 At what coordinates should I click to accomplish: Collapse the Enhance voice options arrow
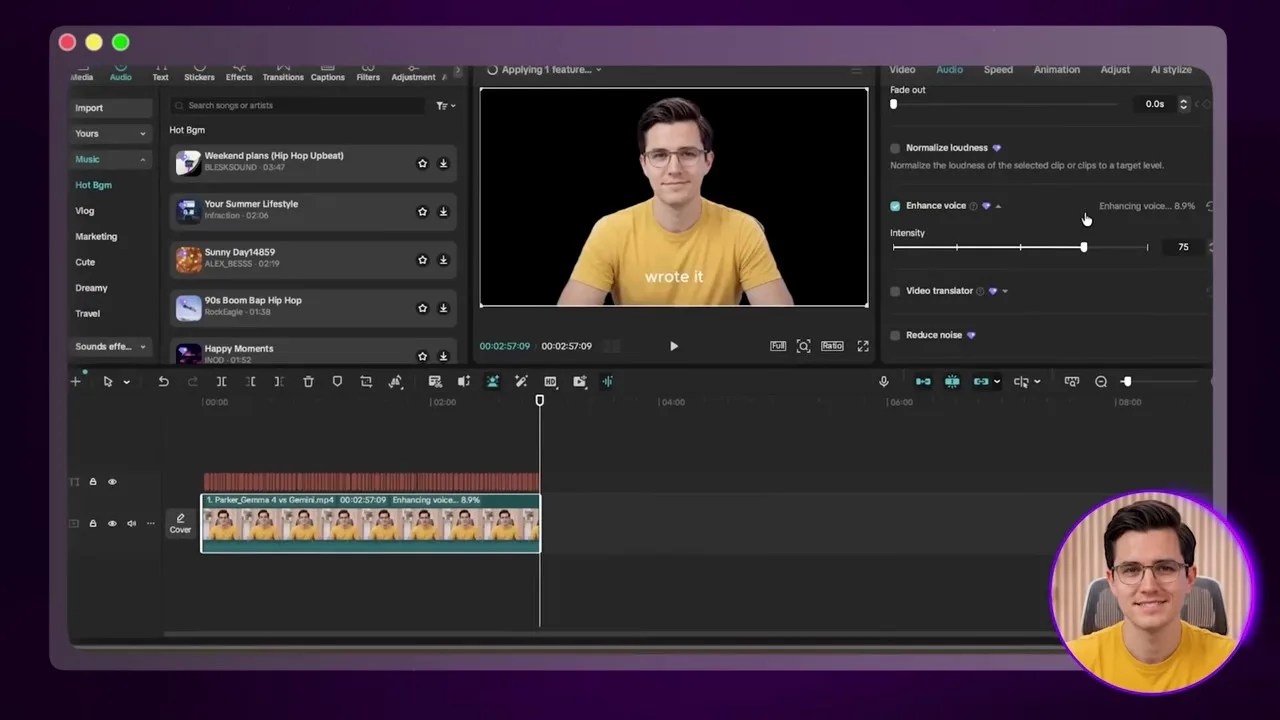998,206
